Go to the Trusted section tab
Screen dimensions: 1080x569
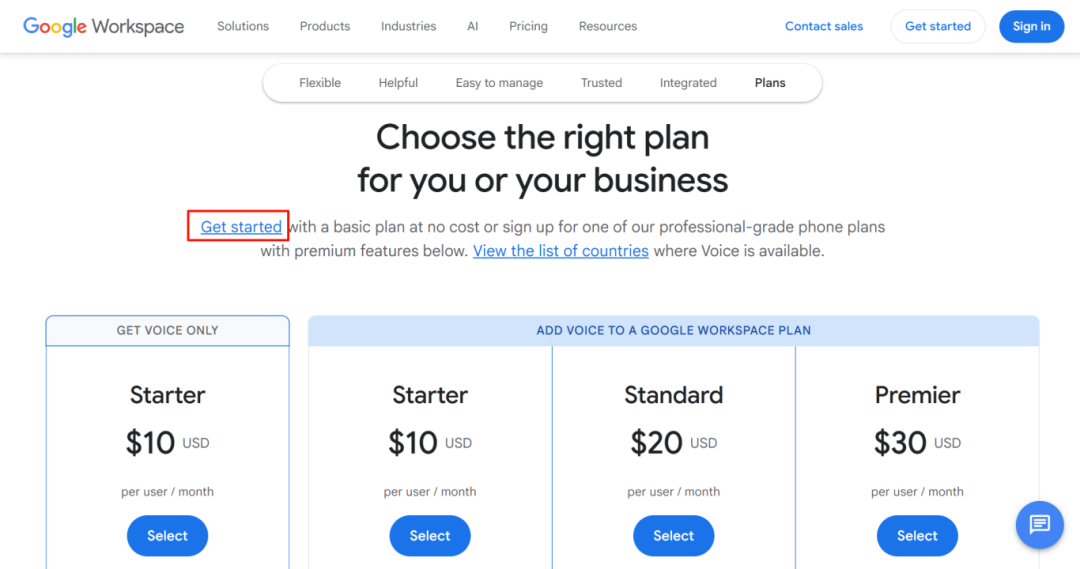tap(601, 83)
